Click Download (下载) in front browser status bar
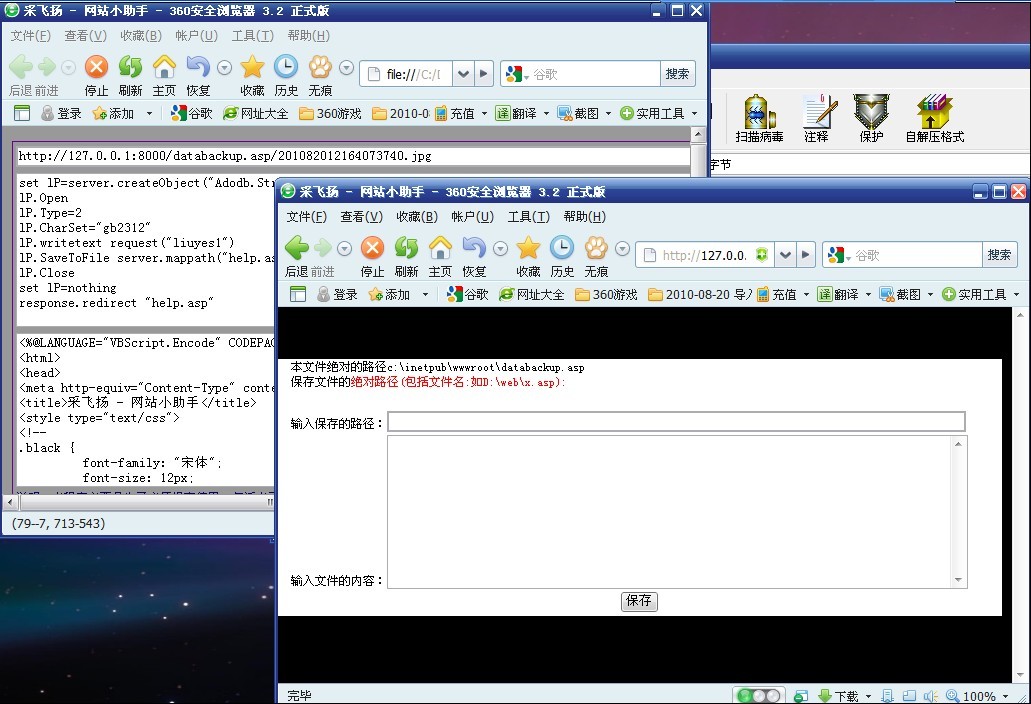Screen dimensions: 1031x704 [839, 695]
